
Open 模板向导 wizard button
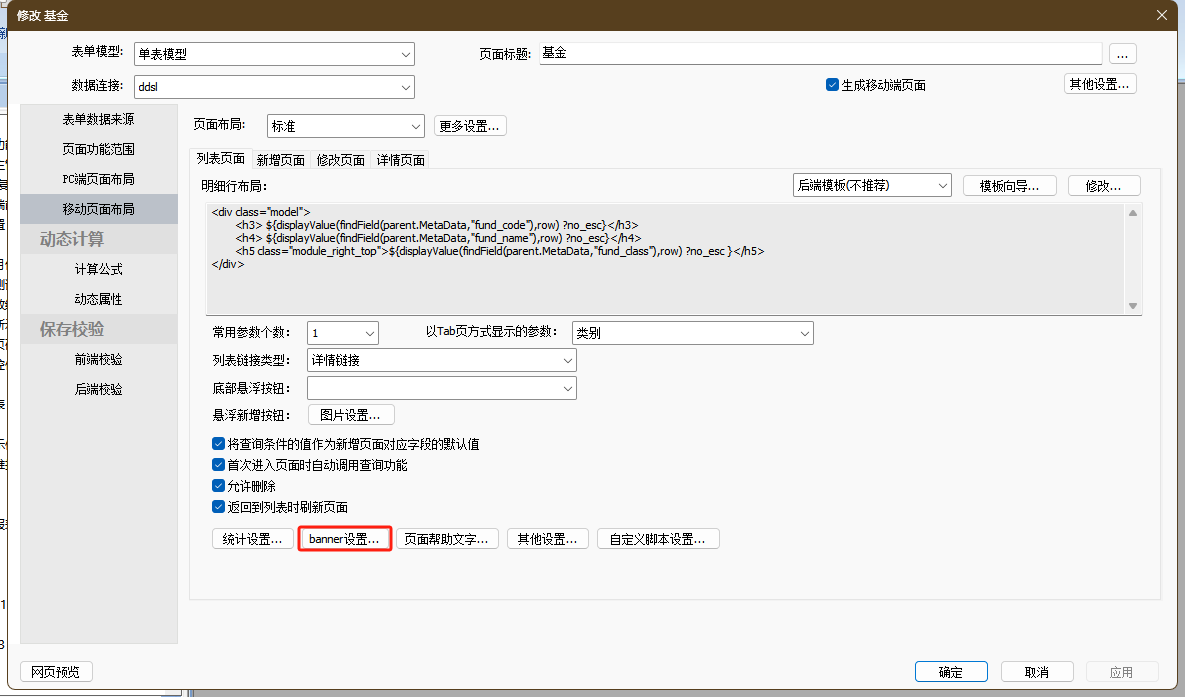[x=1009, y=185]
